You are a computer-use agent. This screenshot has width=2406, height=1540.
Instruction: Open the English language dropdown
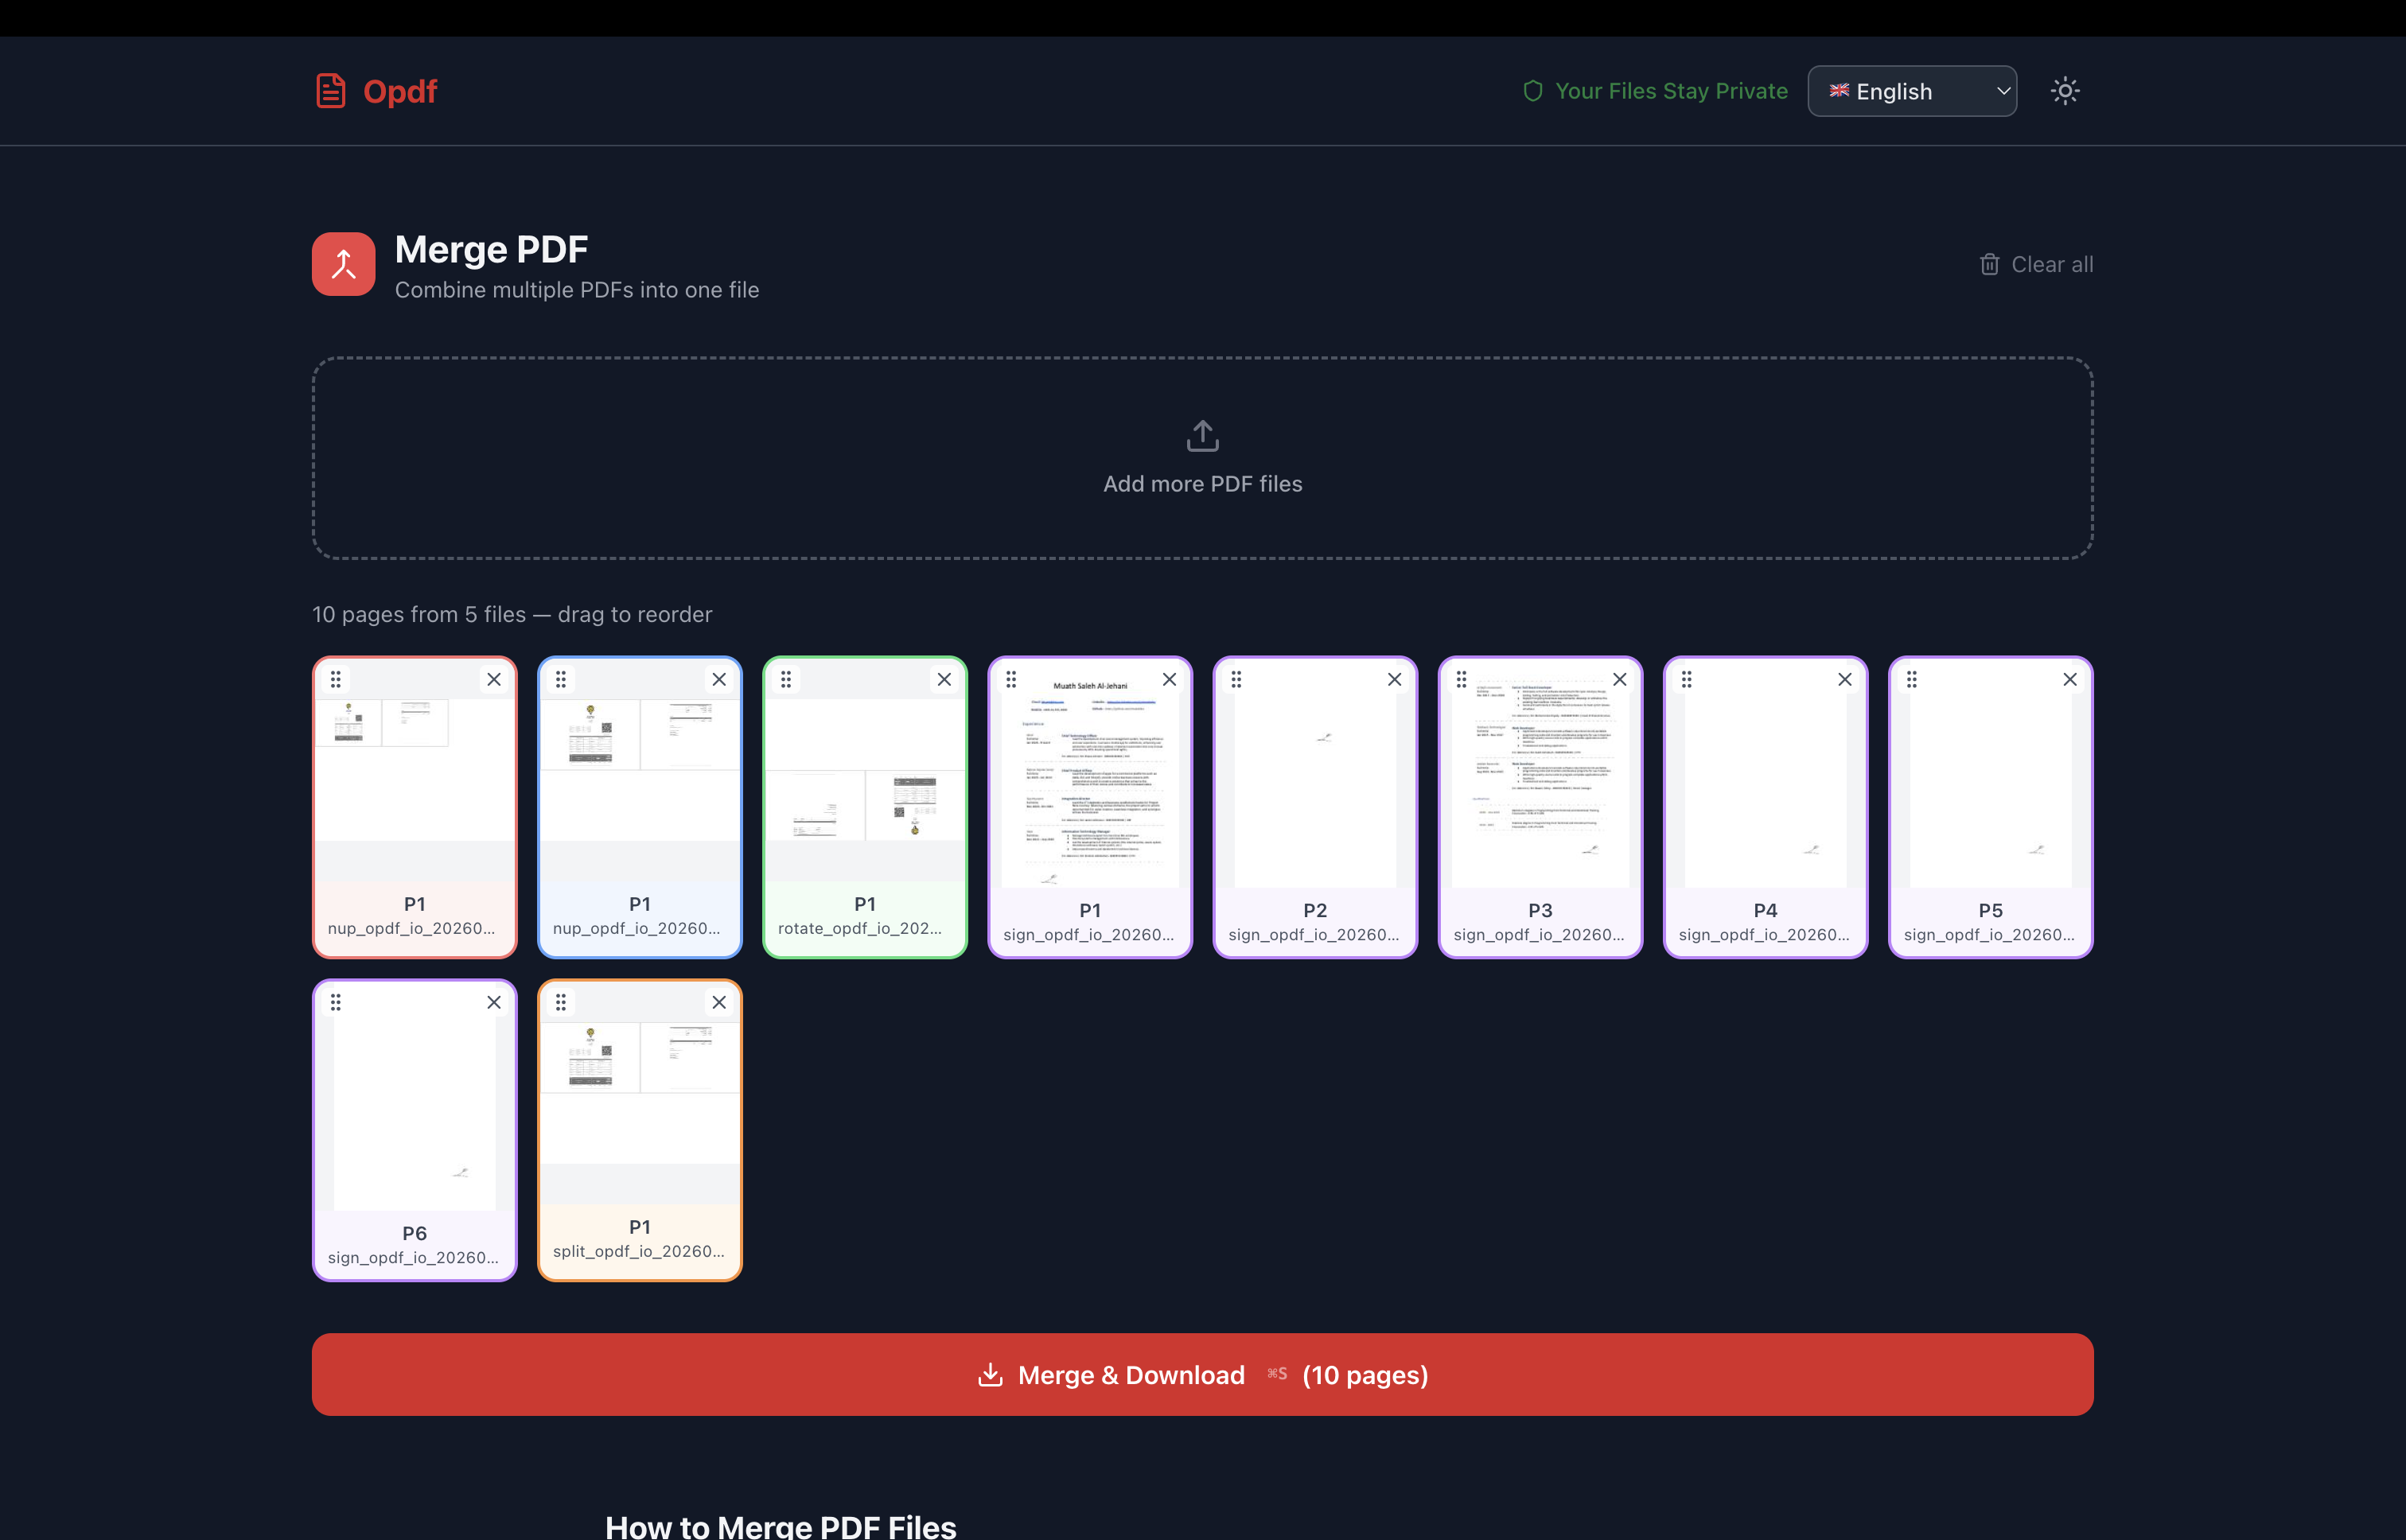pyautogui.click(x=1911, y=91)
